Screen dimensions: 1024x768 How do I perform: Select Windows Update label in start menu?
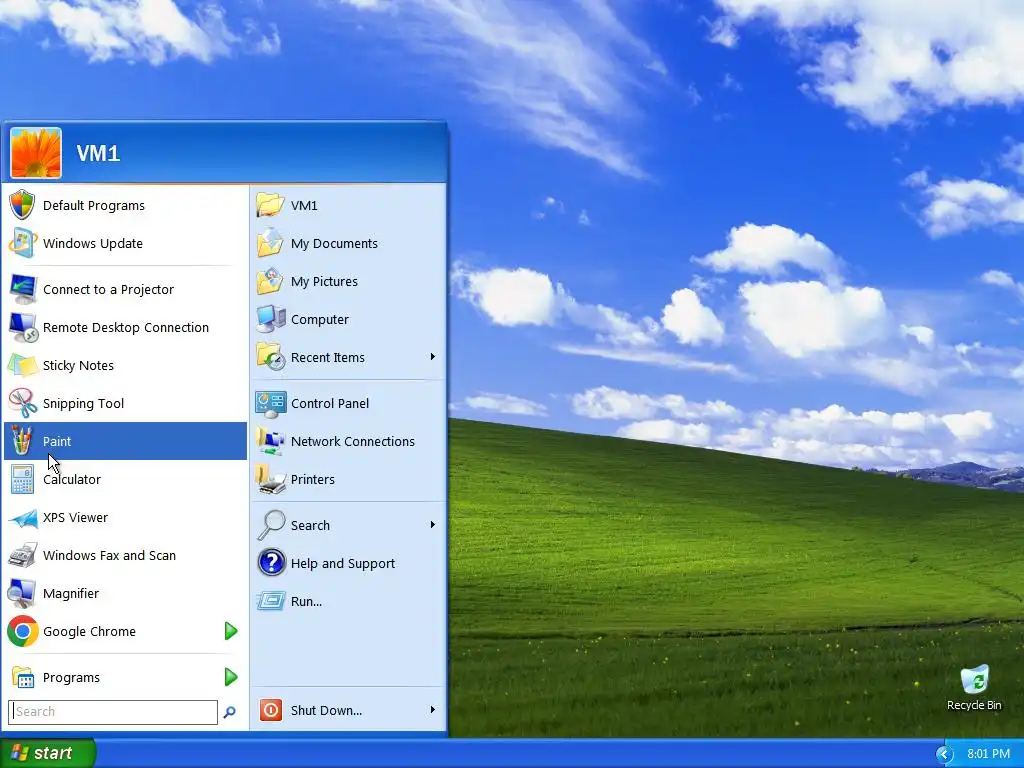click(x=93, y=244)
